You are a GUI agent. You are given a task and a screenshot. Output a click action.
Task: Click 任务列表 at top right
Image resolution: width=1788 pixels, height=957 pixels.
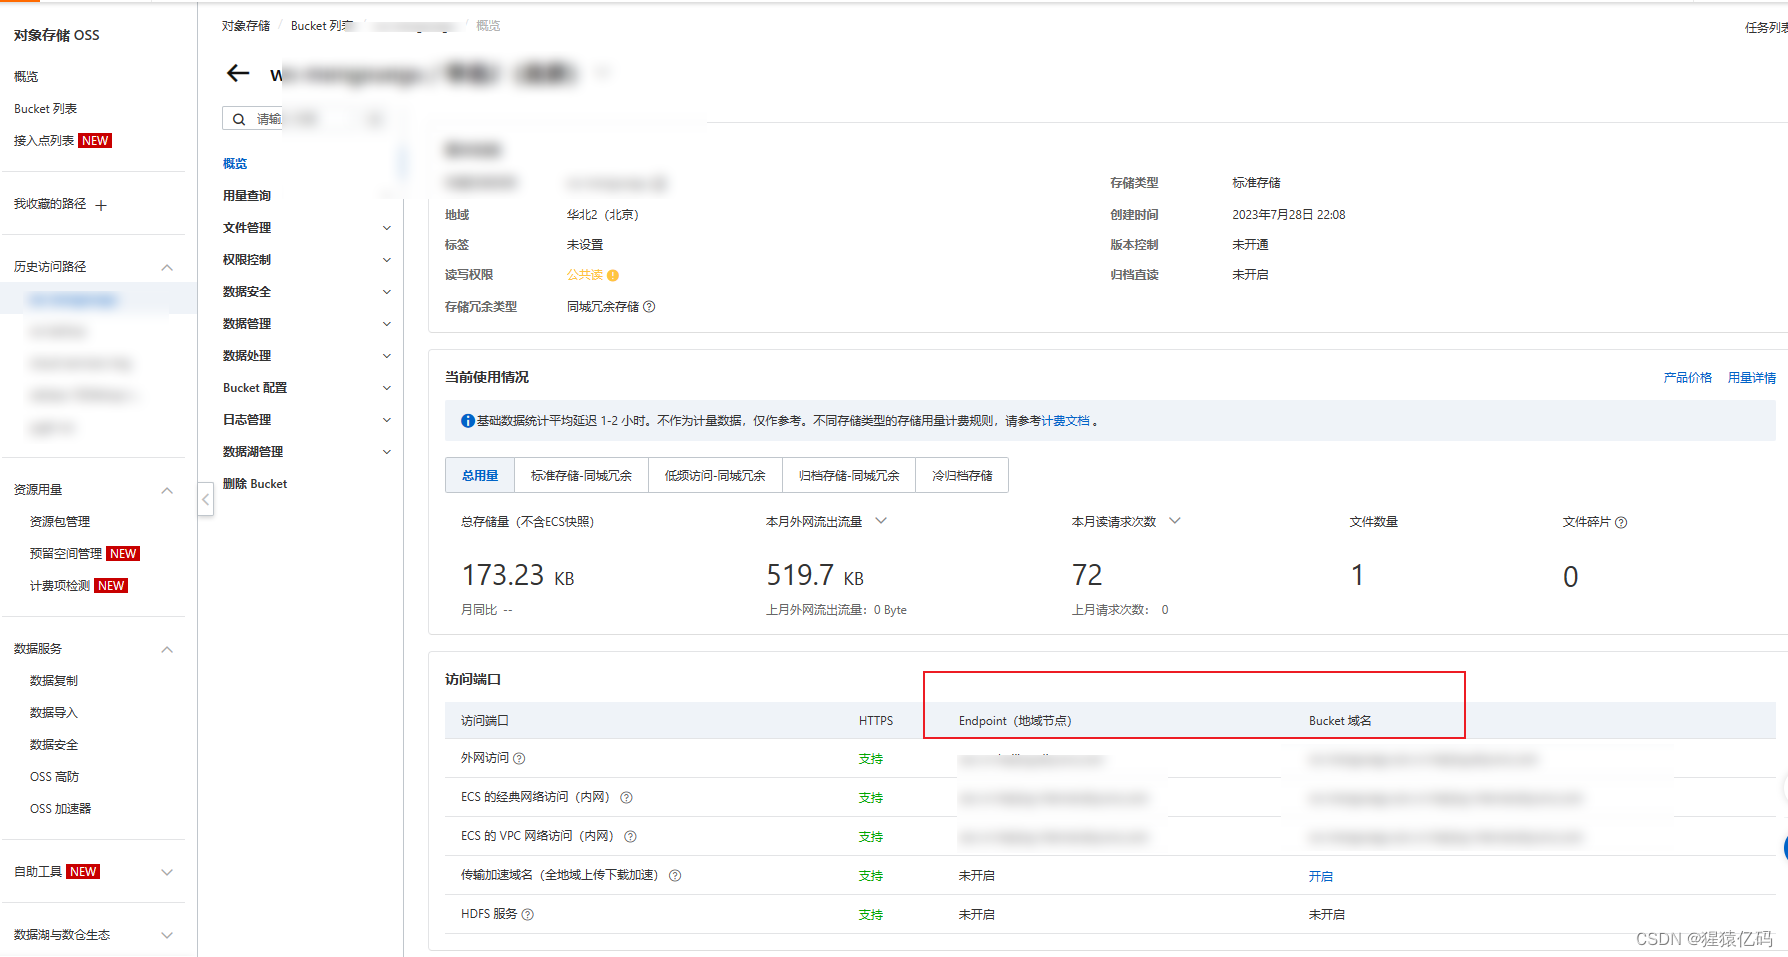[x=1766, y=28]
